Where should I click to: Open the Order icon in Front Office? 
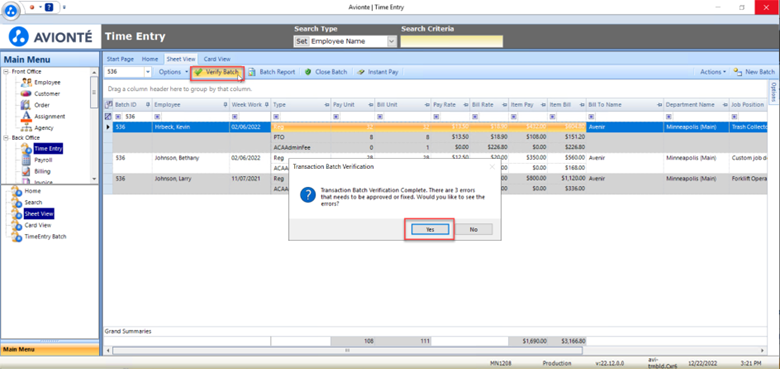tap(26, 105)
